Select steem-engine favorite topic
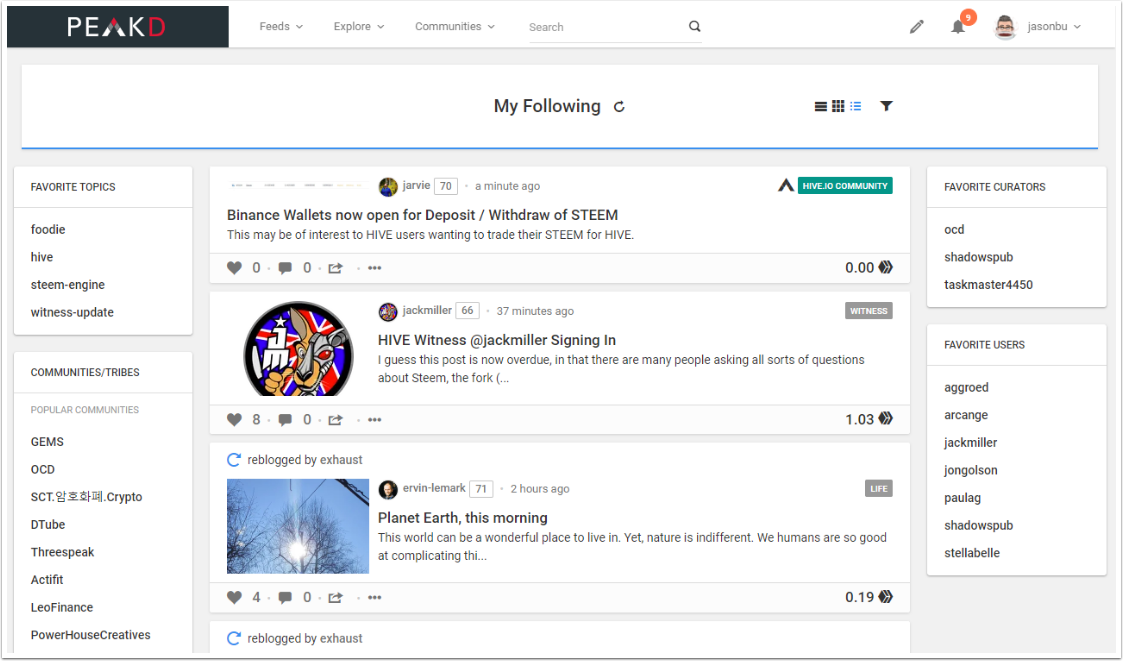The image size is (1123, 661). click(67, 285)
